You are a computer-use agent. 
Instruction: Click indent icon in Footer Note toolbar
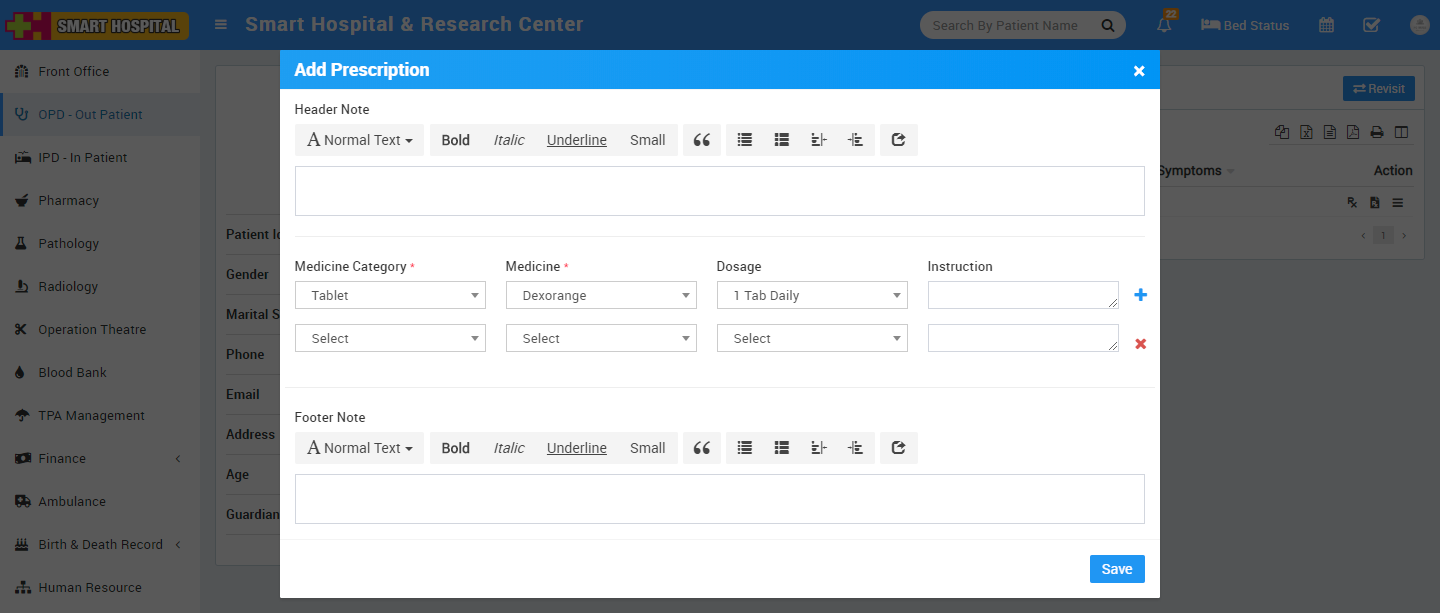(855, 448)
